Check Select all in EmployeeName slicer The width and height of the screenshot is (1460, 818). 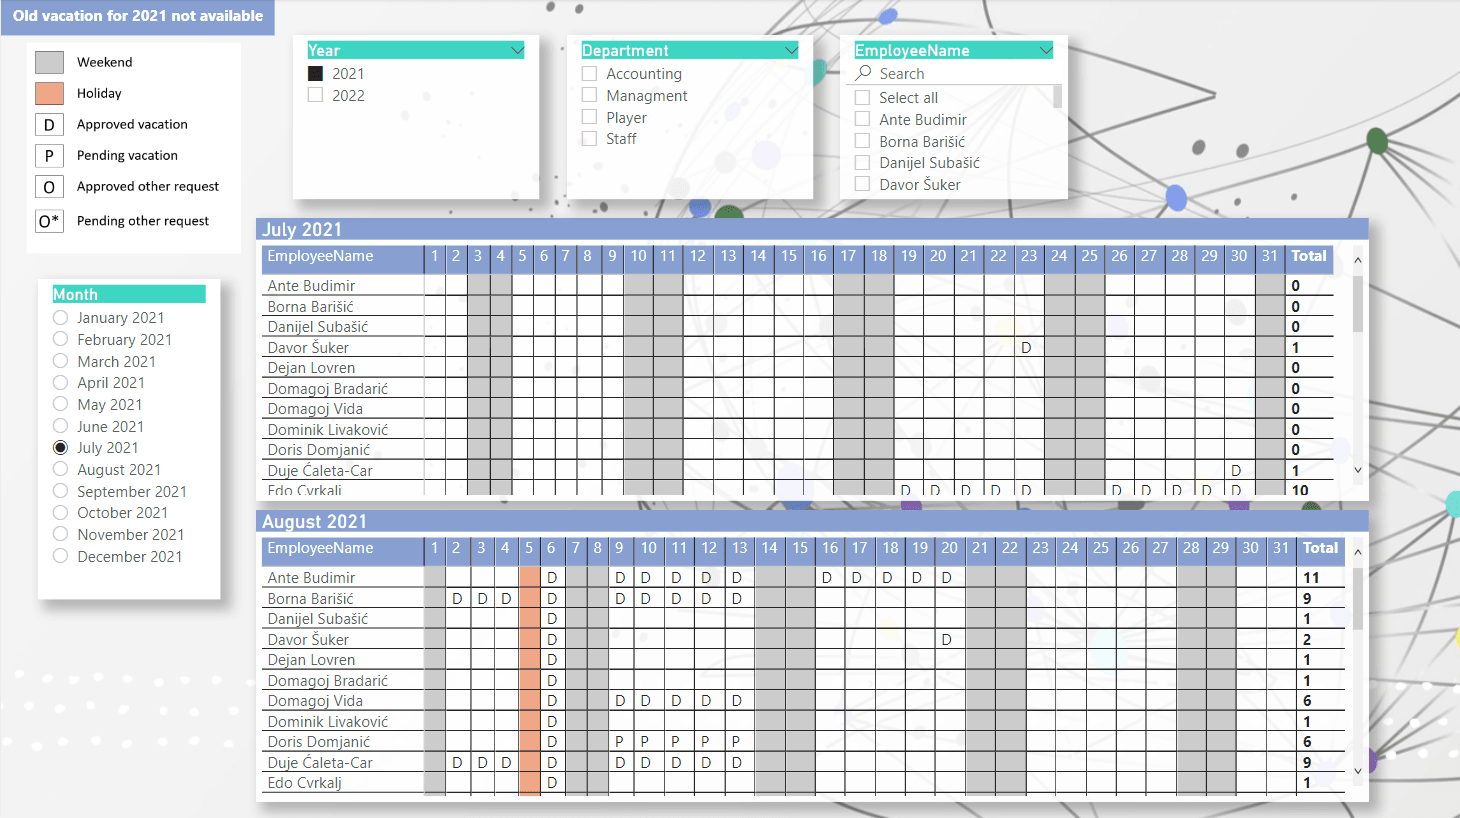coord(862,97)
